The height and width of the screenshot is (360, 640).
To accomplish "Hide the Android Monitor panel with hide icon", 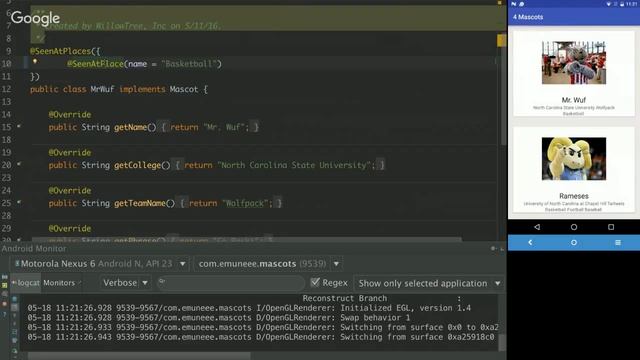I will (502, 248).
